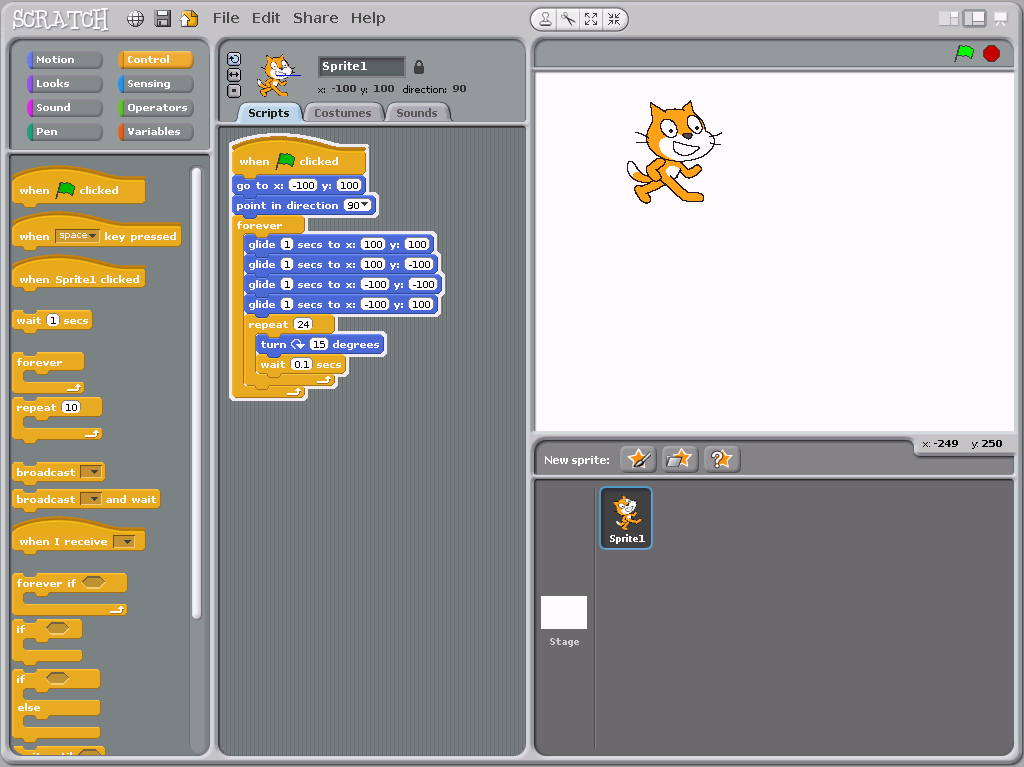
Task: Click the Scratch logo
Action: tap(60, 20)
